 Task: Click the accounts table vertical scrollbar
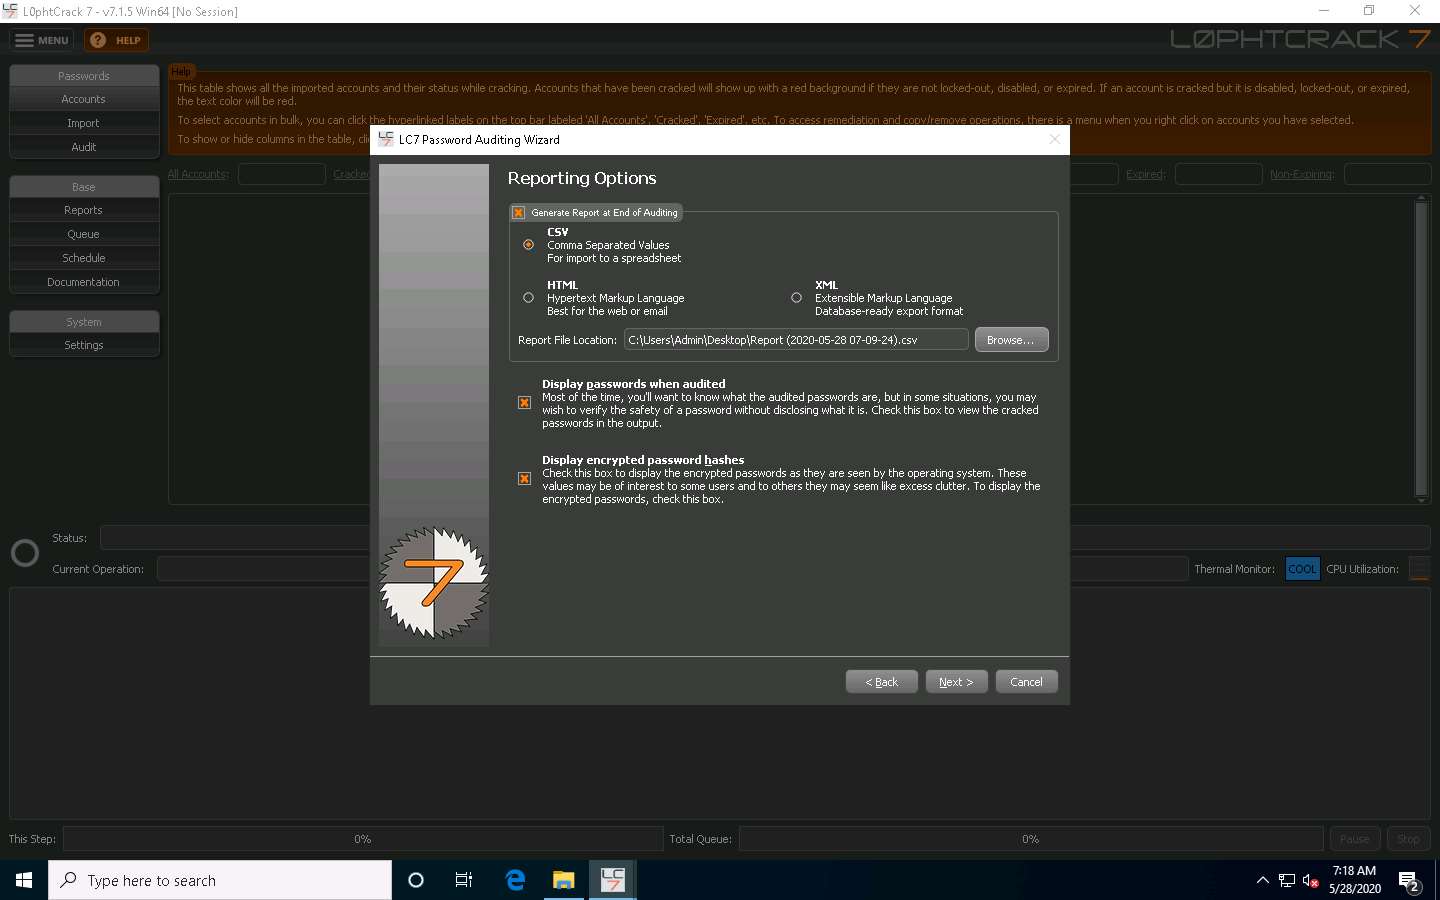pos(1421,349)
